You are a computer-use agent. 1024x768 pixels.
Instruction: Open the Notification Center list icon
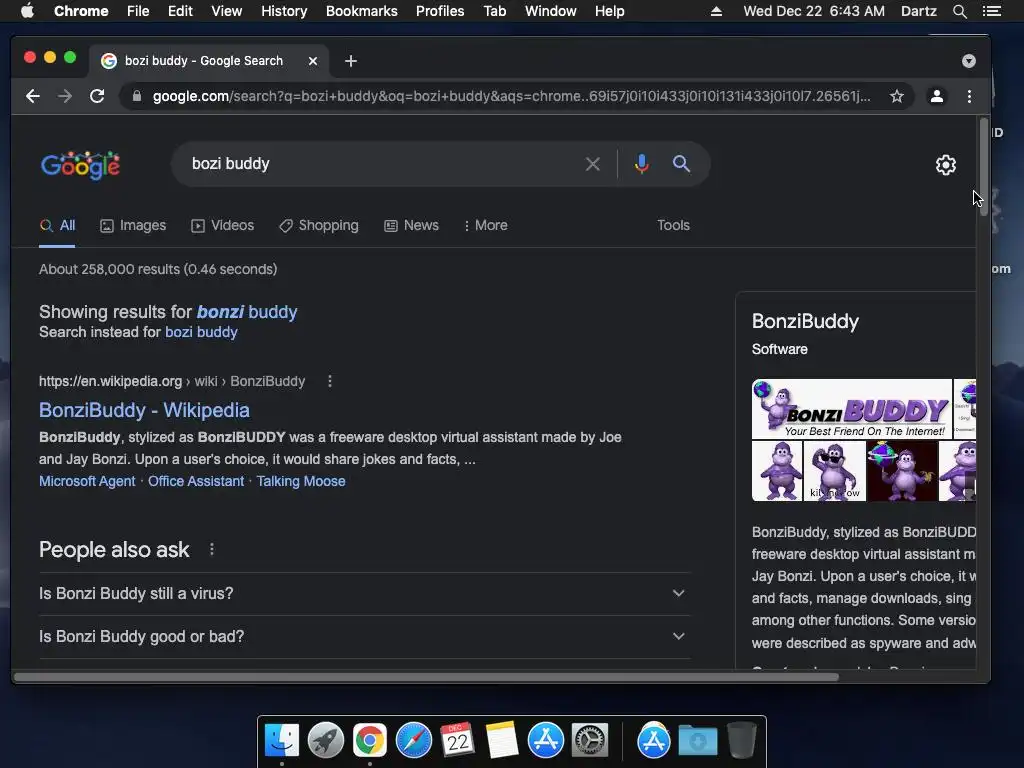(992, 11)
